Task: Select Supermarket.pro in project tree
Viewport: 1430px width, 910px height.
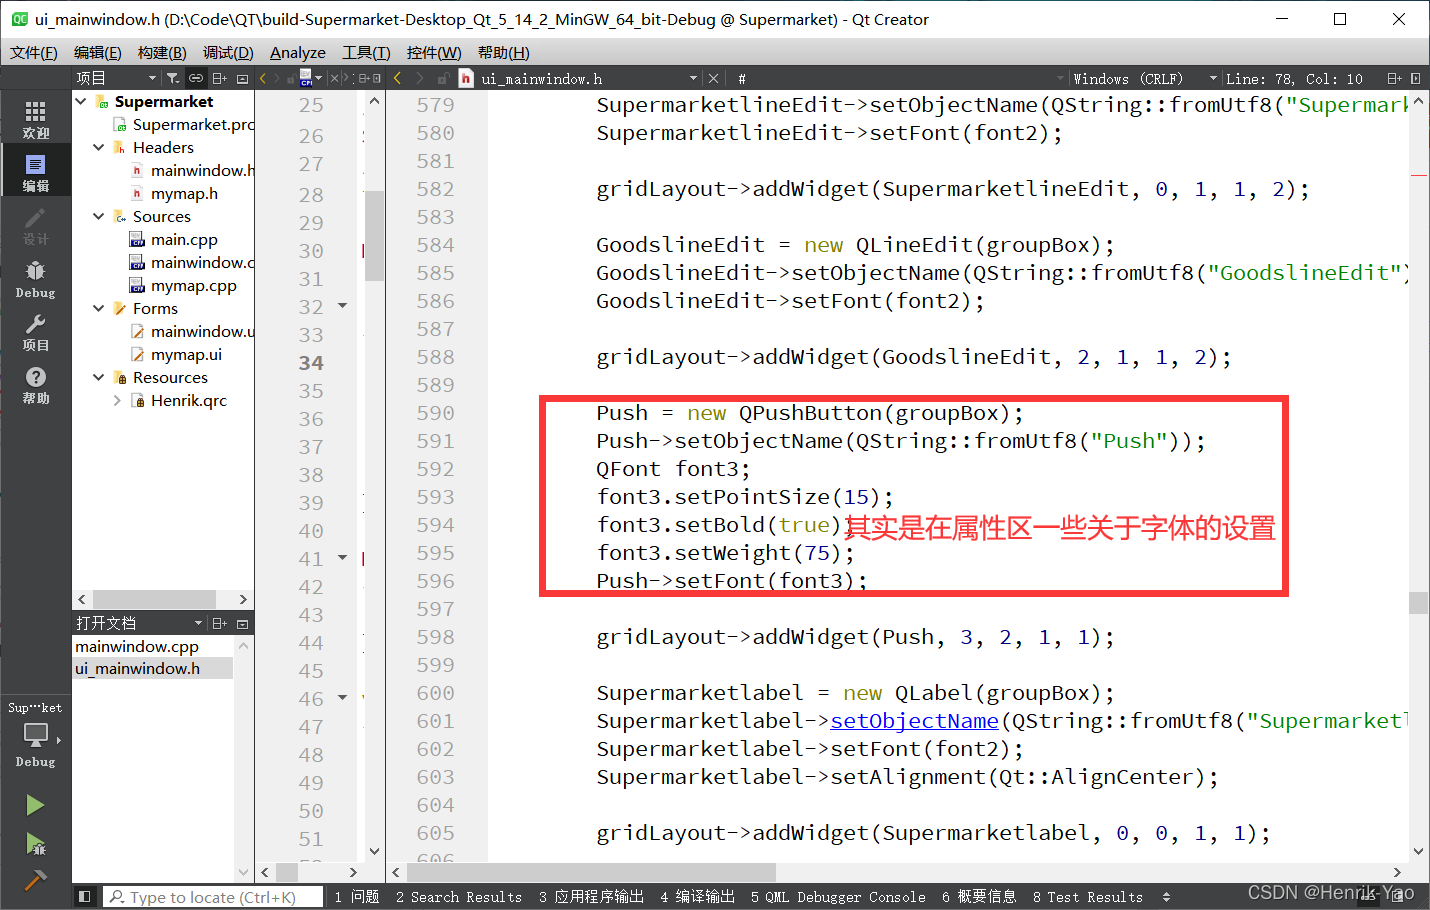Action: tap(193, 124)
